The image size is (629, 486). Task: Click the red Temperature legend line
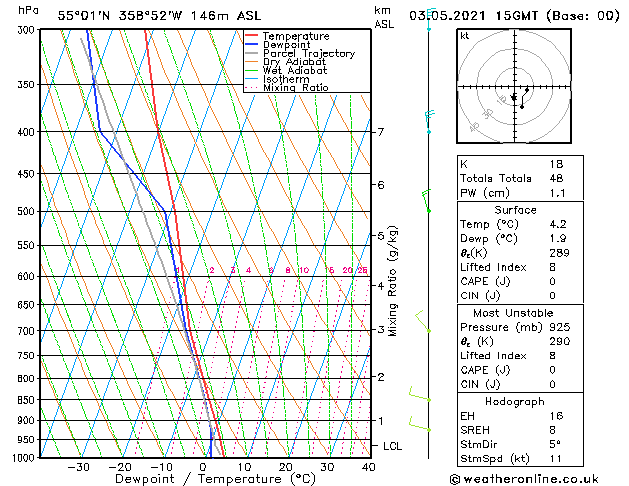coord(251,36)
